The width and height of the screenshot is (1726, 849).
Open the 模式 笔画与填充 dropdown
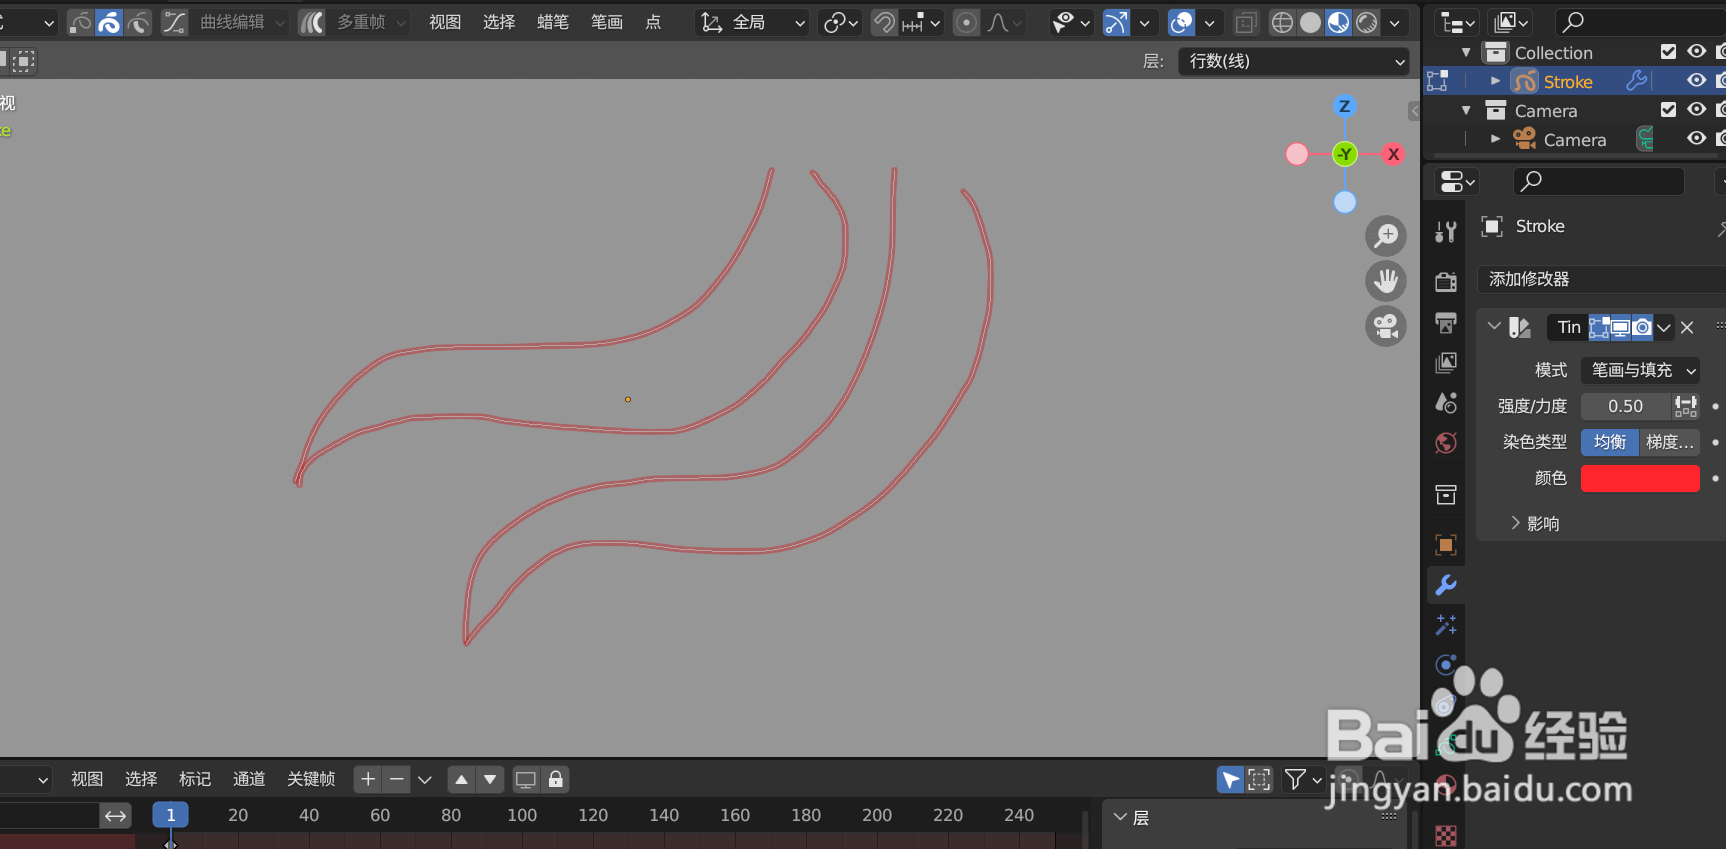click(1640, 370)
